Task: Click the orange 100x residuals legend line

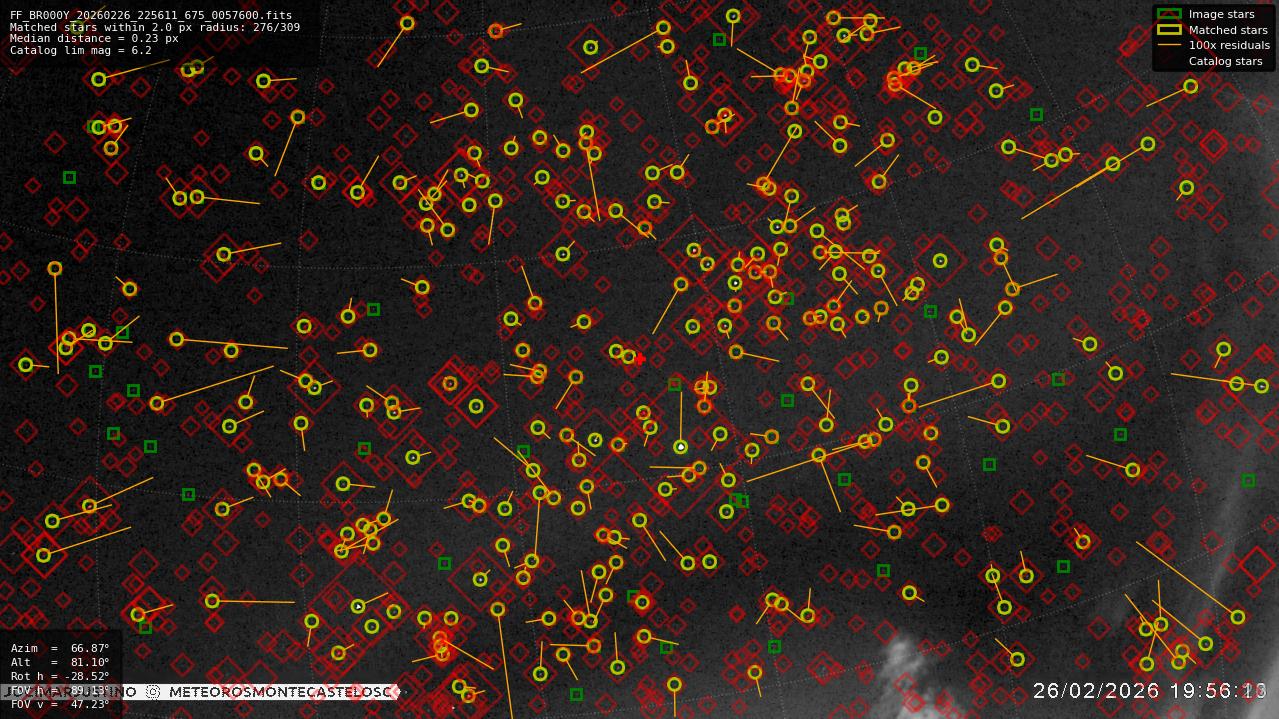Action: 1169,45
